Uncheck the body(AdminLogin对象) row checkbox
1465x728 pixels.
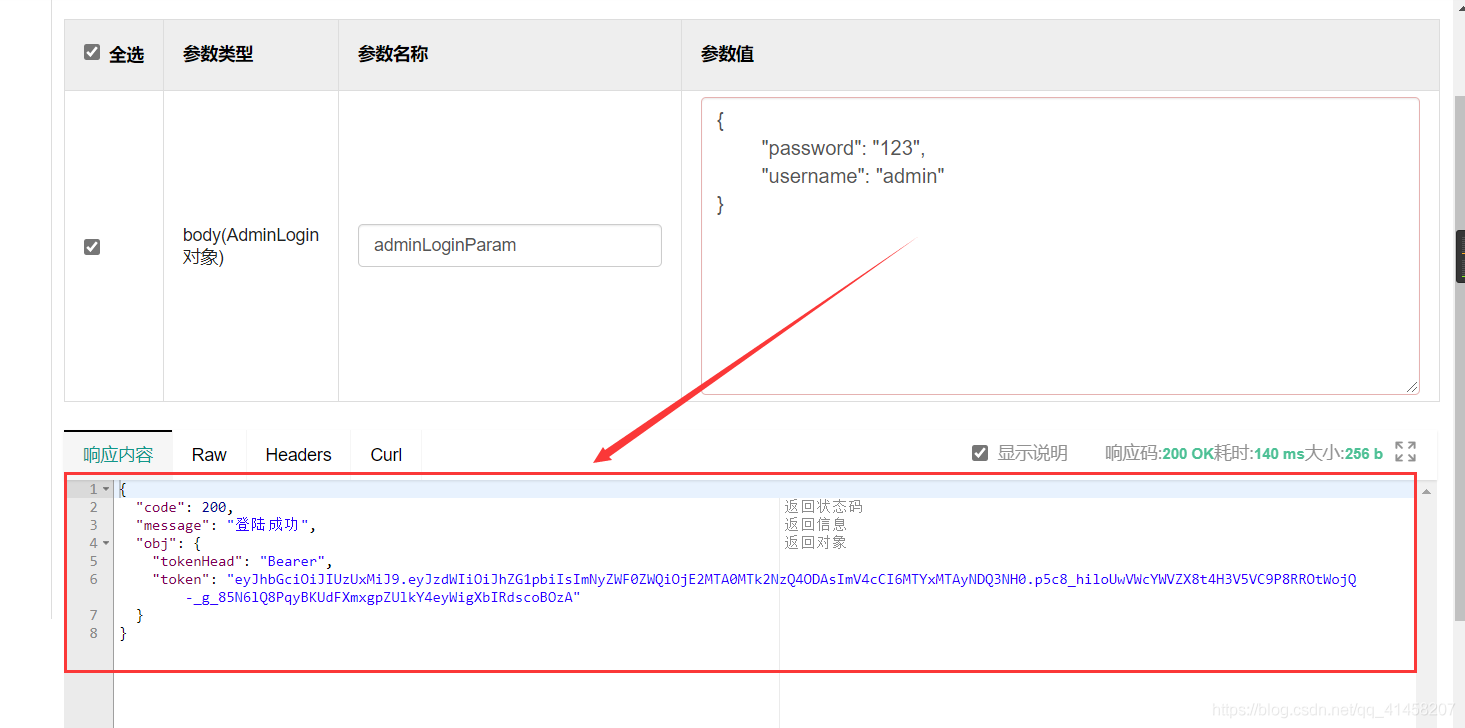(x=92, y=246)
